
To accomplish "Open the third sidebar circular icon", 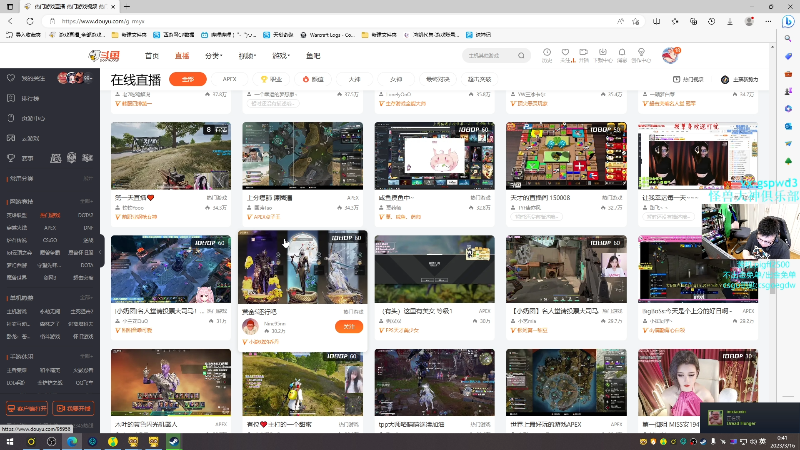I will pos(11,118).
